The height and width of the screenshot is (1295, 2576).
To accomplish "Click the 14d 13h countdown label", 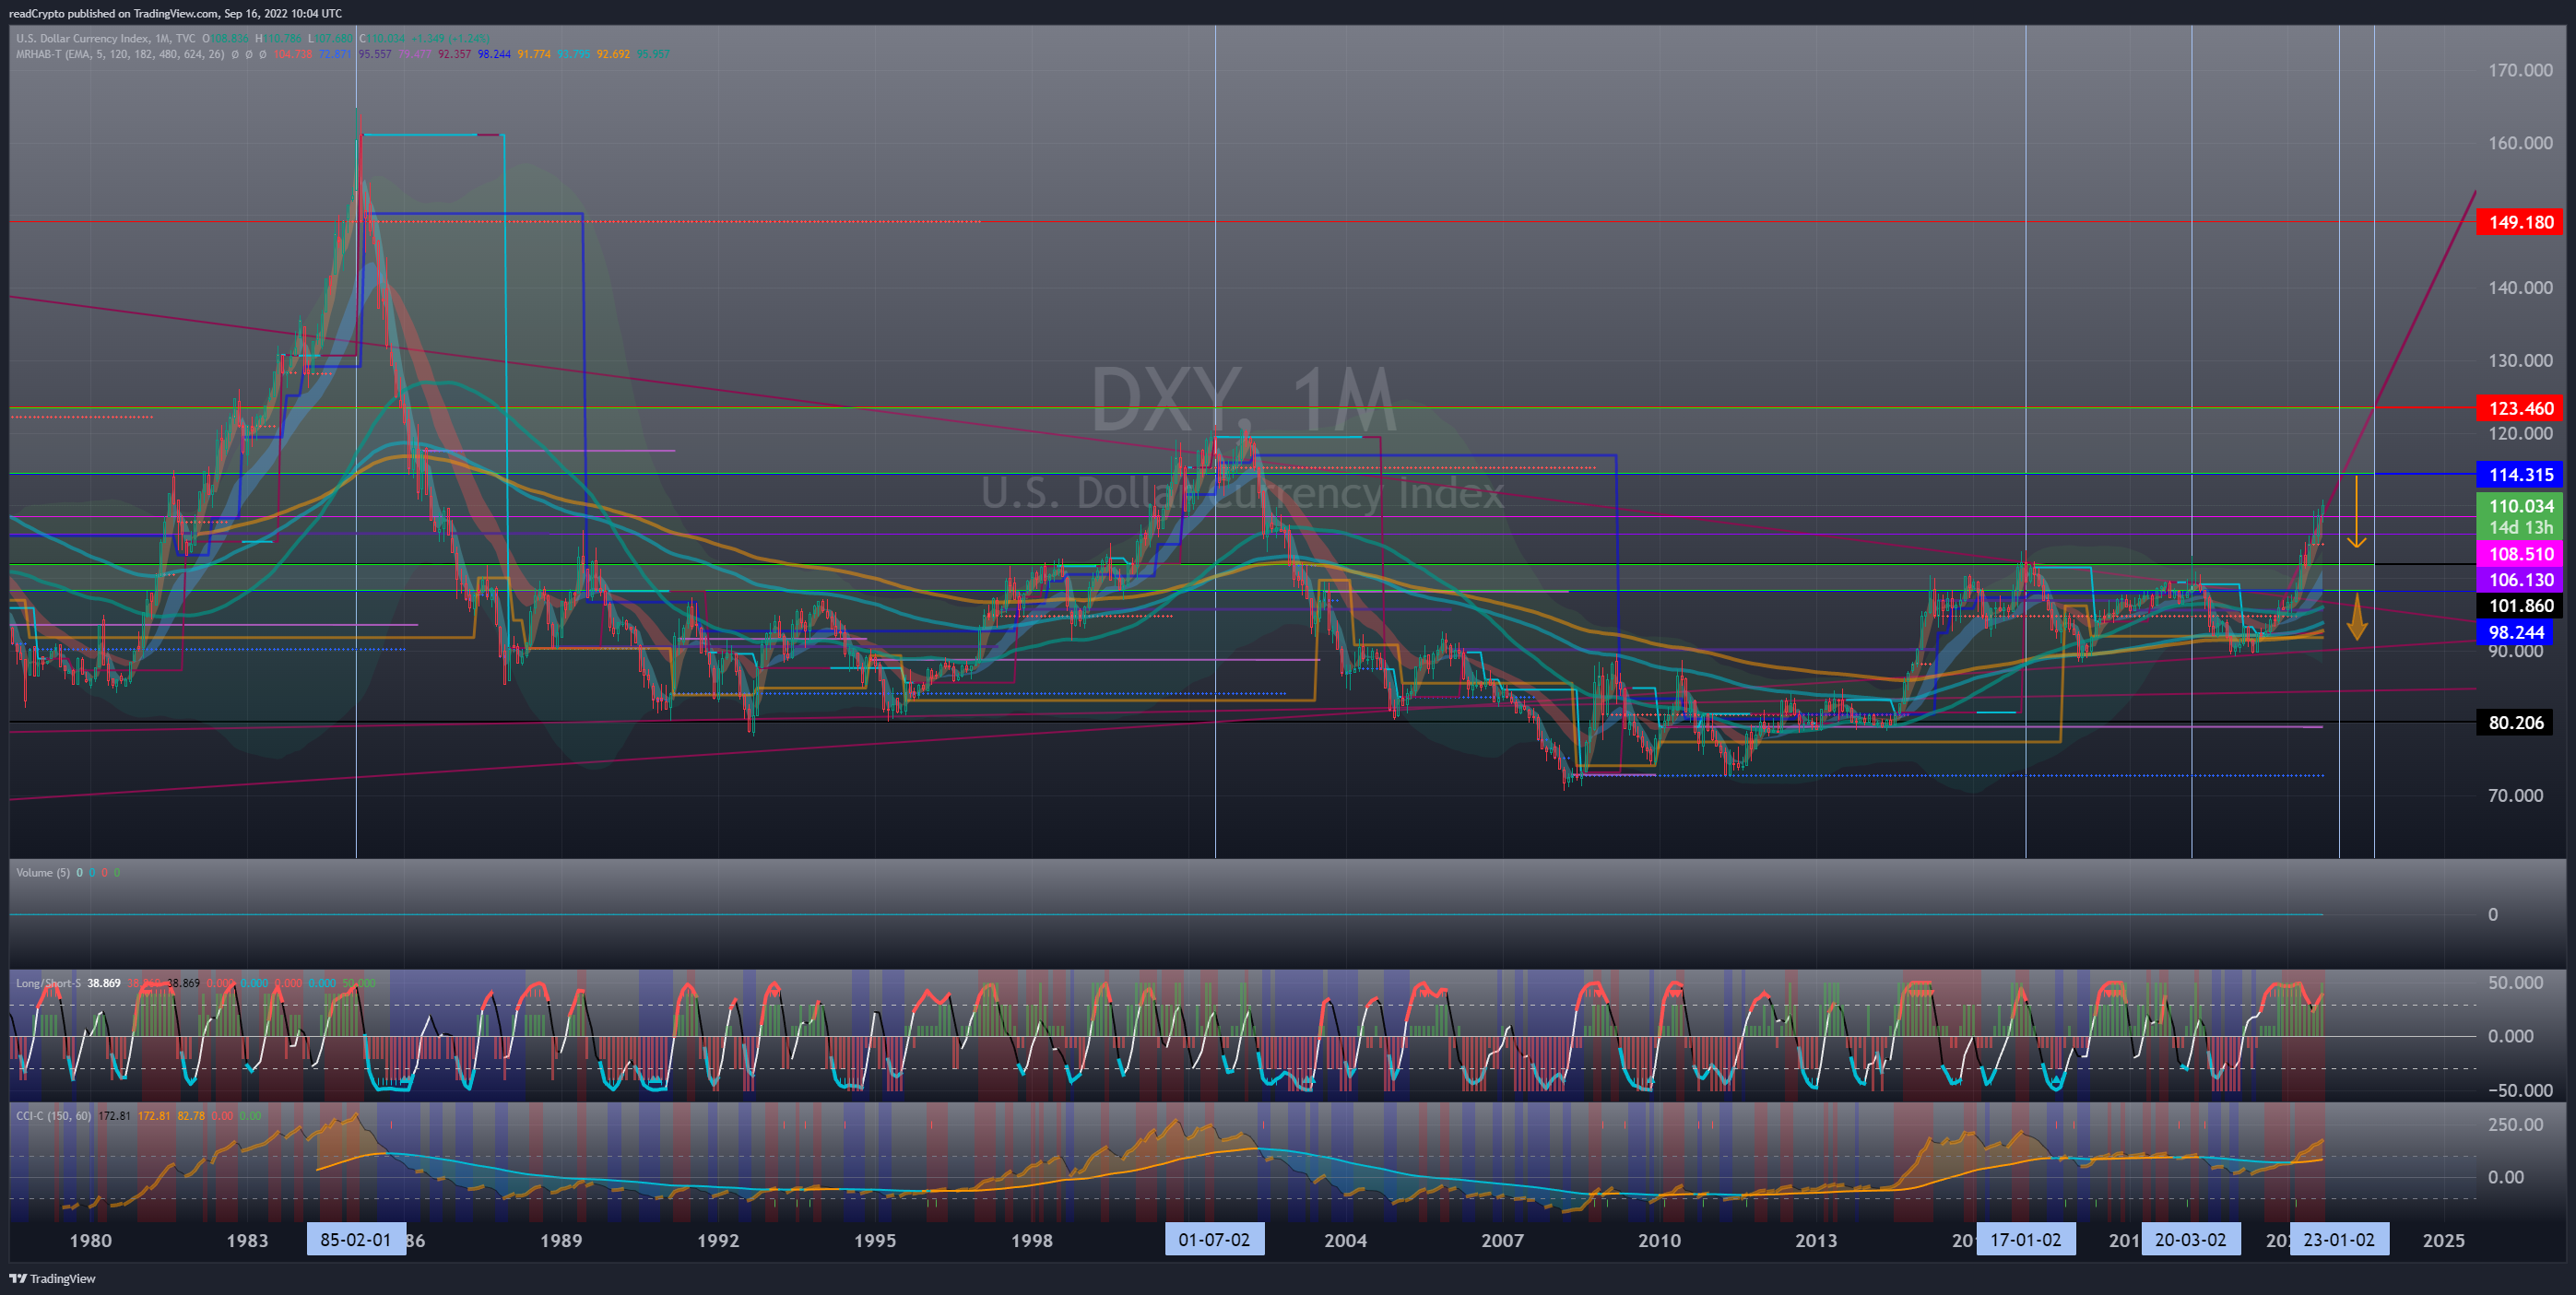I will click(2519, 527).
